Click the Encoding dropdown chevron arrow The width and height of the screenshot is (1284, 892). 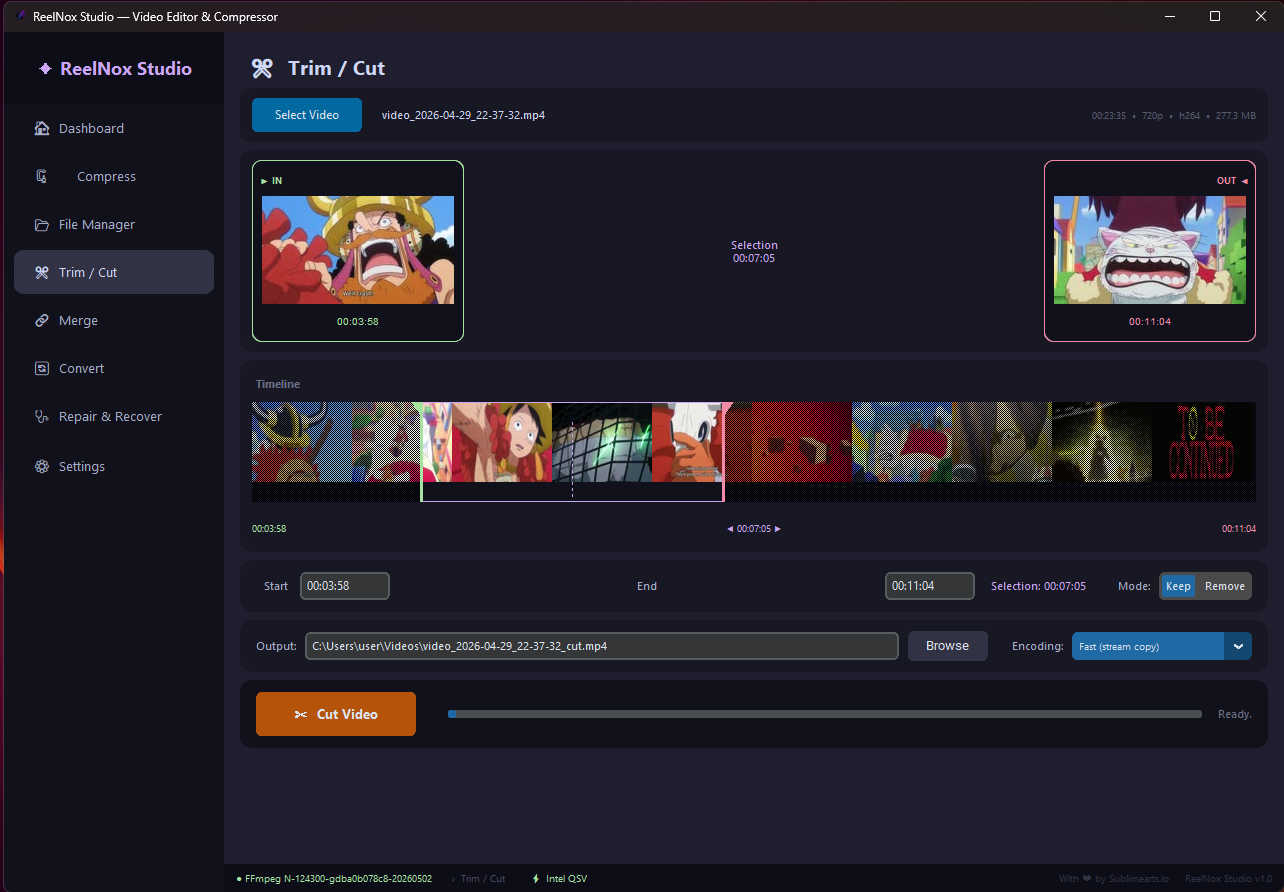pyautogui.click(x=1238, y=646)
